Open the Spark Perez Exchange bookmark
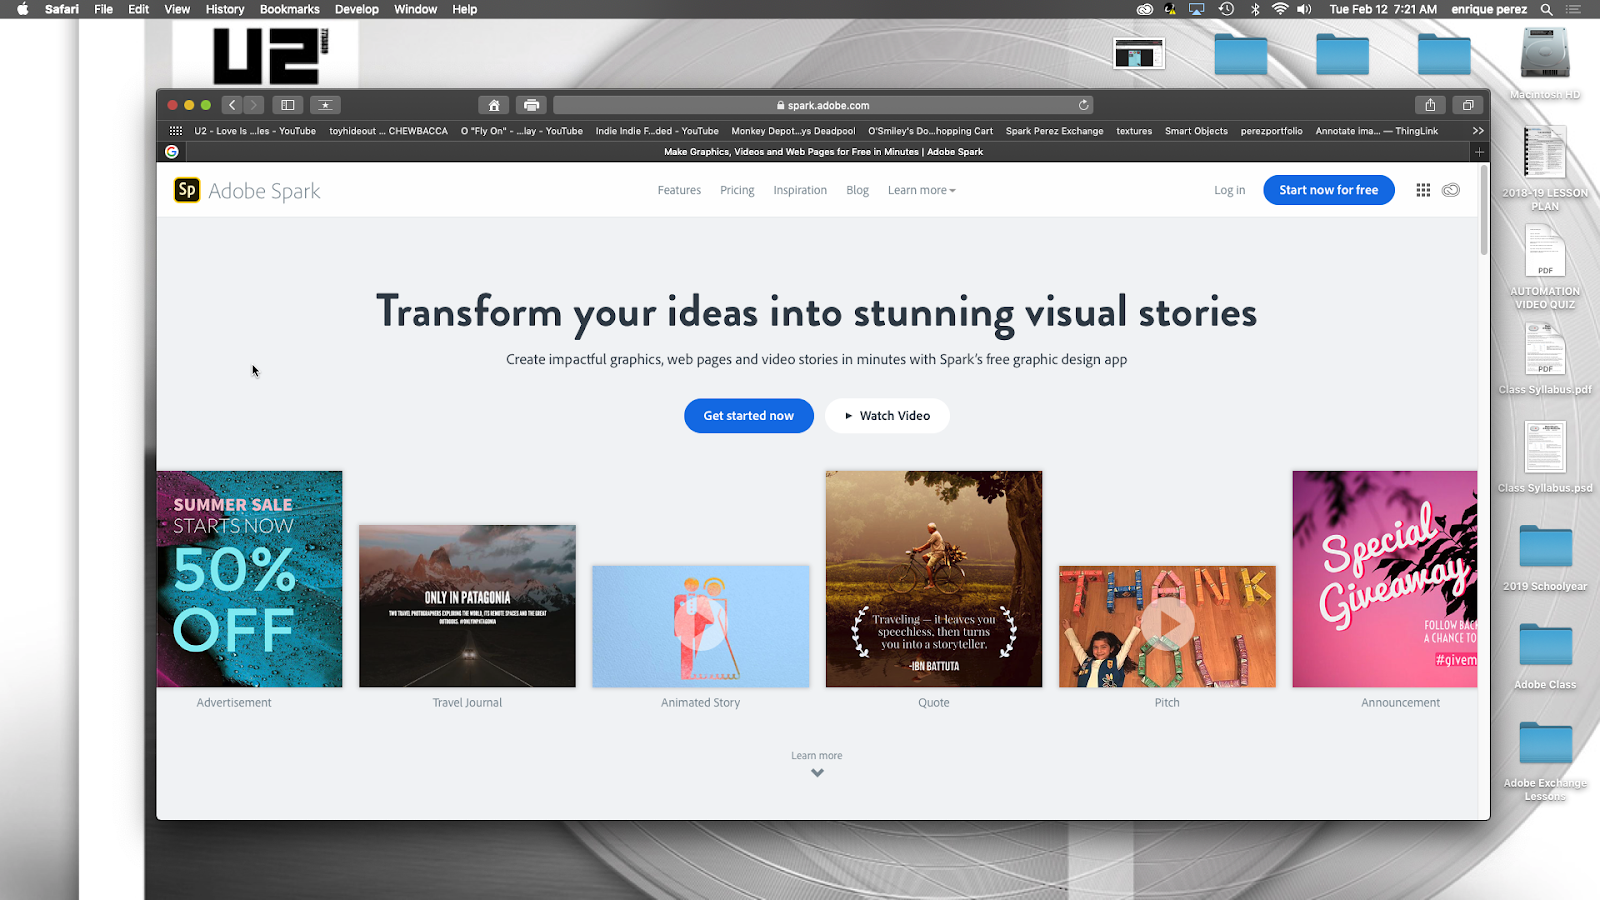This screenshot has height=900, width=1600. coord(1054,131)
